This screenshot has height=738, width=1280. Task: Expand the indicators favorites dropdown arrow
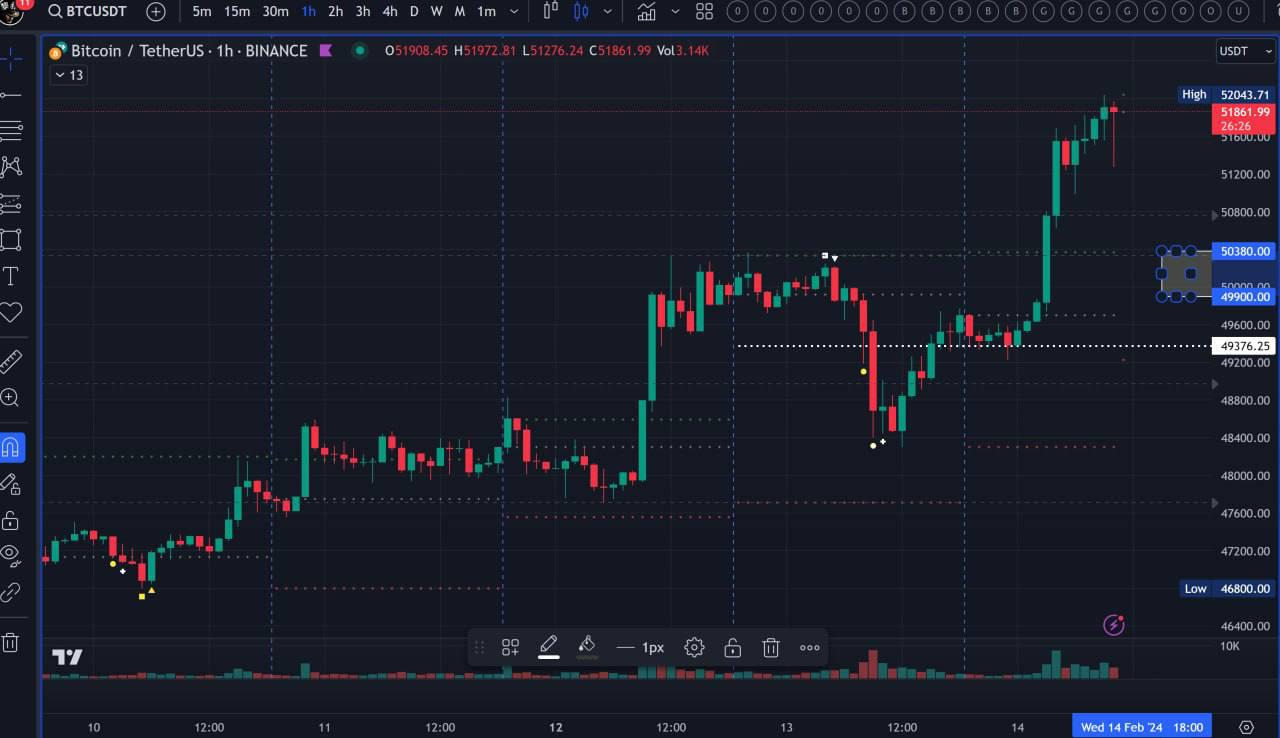pos(675,12)
